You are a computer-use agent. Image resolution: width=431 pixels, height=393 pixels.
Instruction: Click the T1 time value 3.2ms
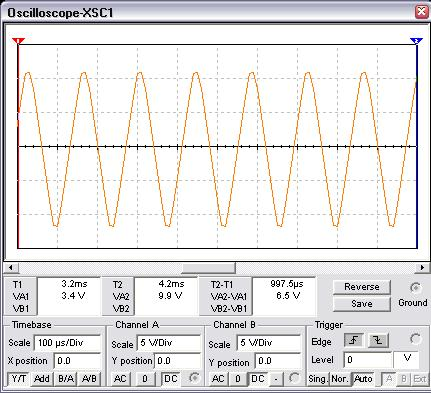(74, 284)
